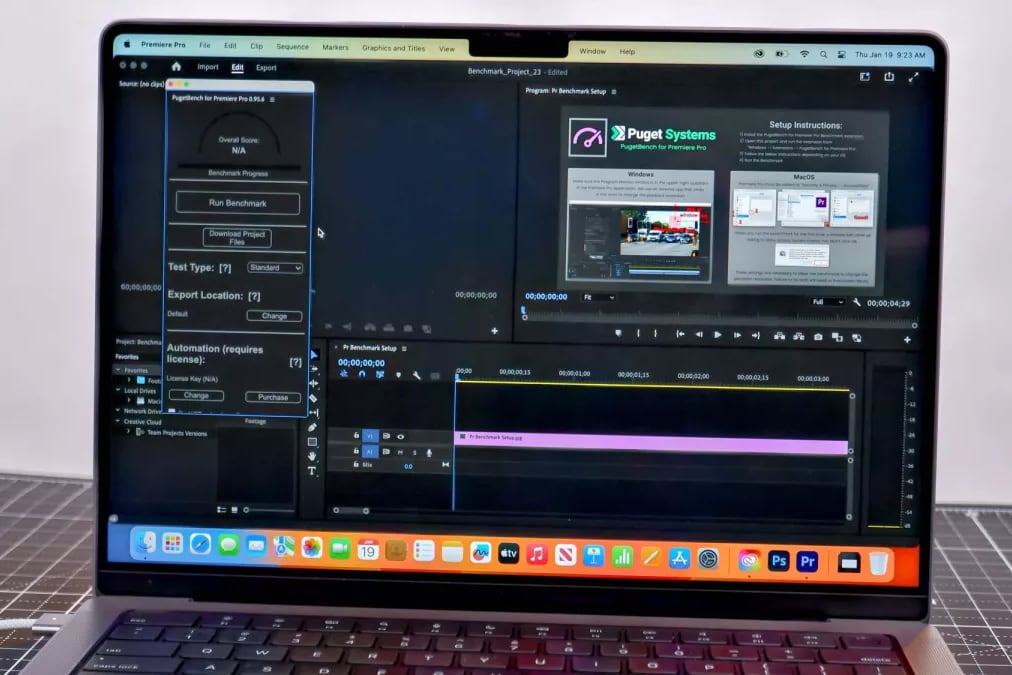Click Mark Out bracket in Program monitor
This screenshot has width=1012, height=675.
(x=656, y=334)
